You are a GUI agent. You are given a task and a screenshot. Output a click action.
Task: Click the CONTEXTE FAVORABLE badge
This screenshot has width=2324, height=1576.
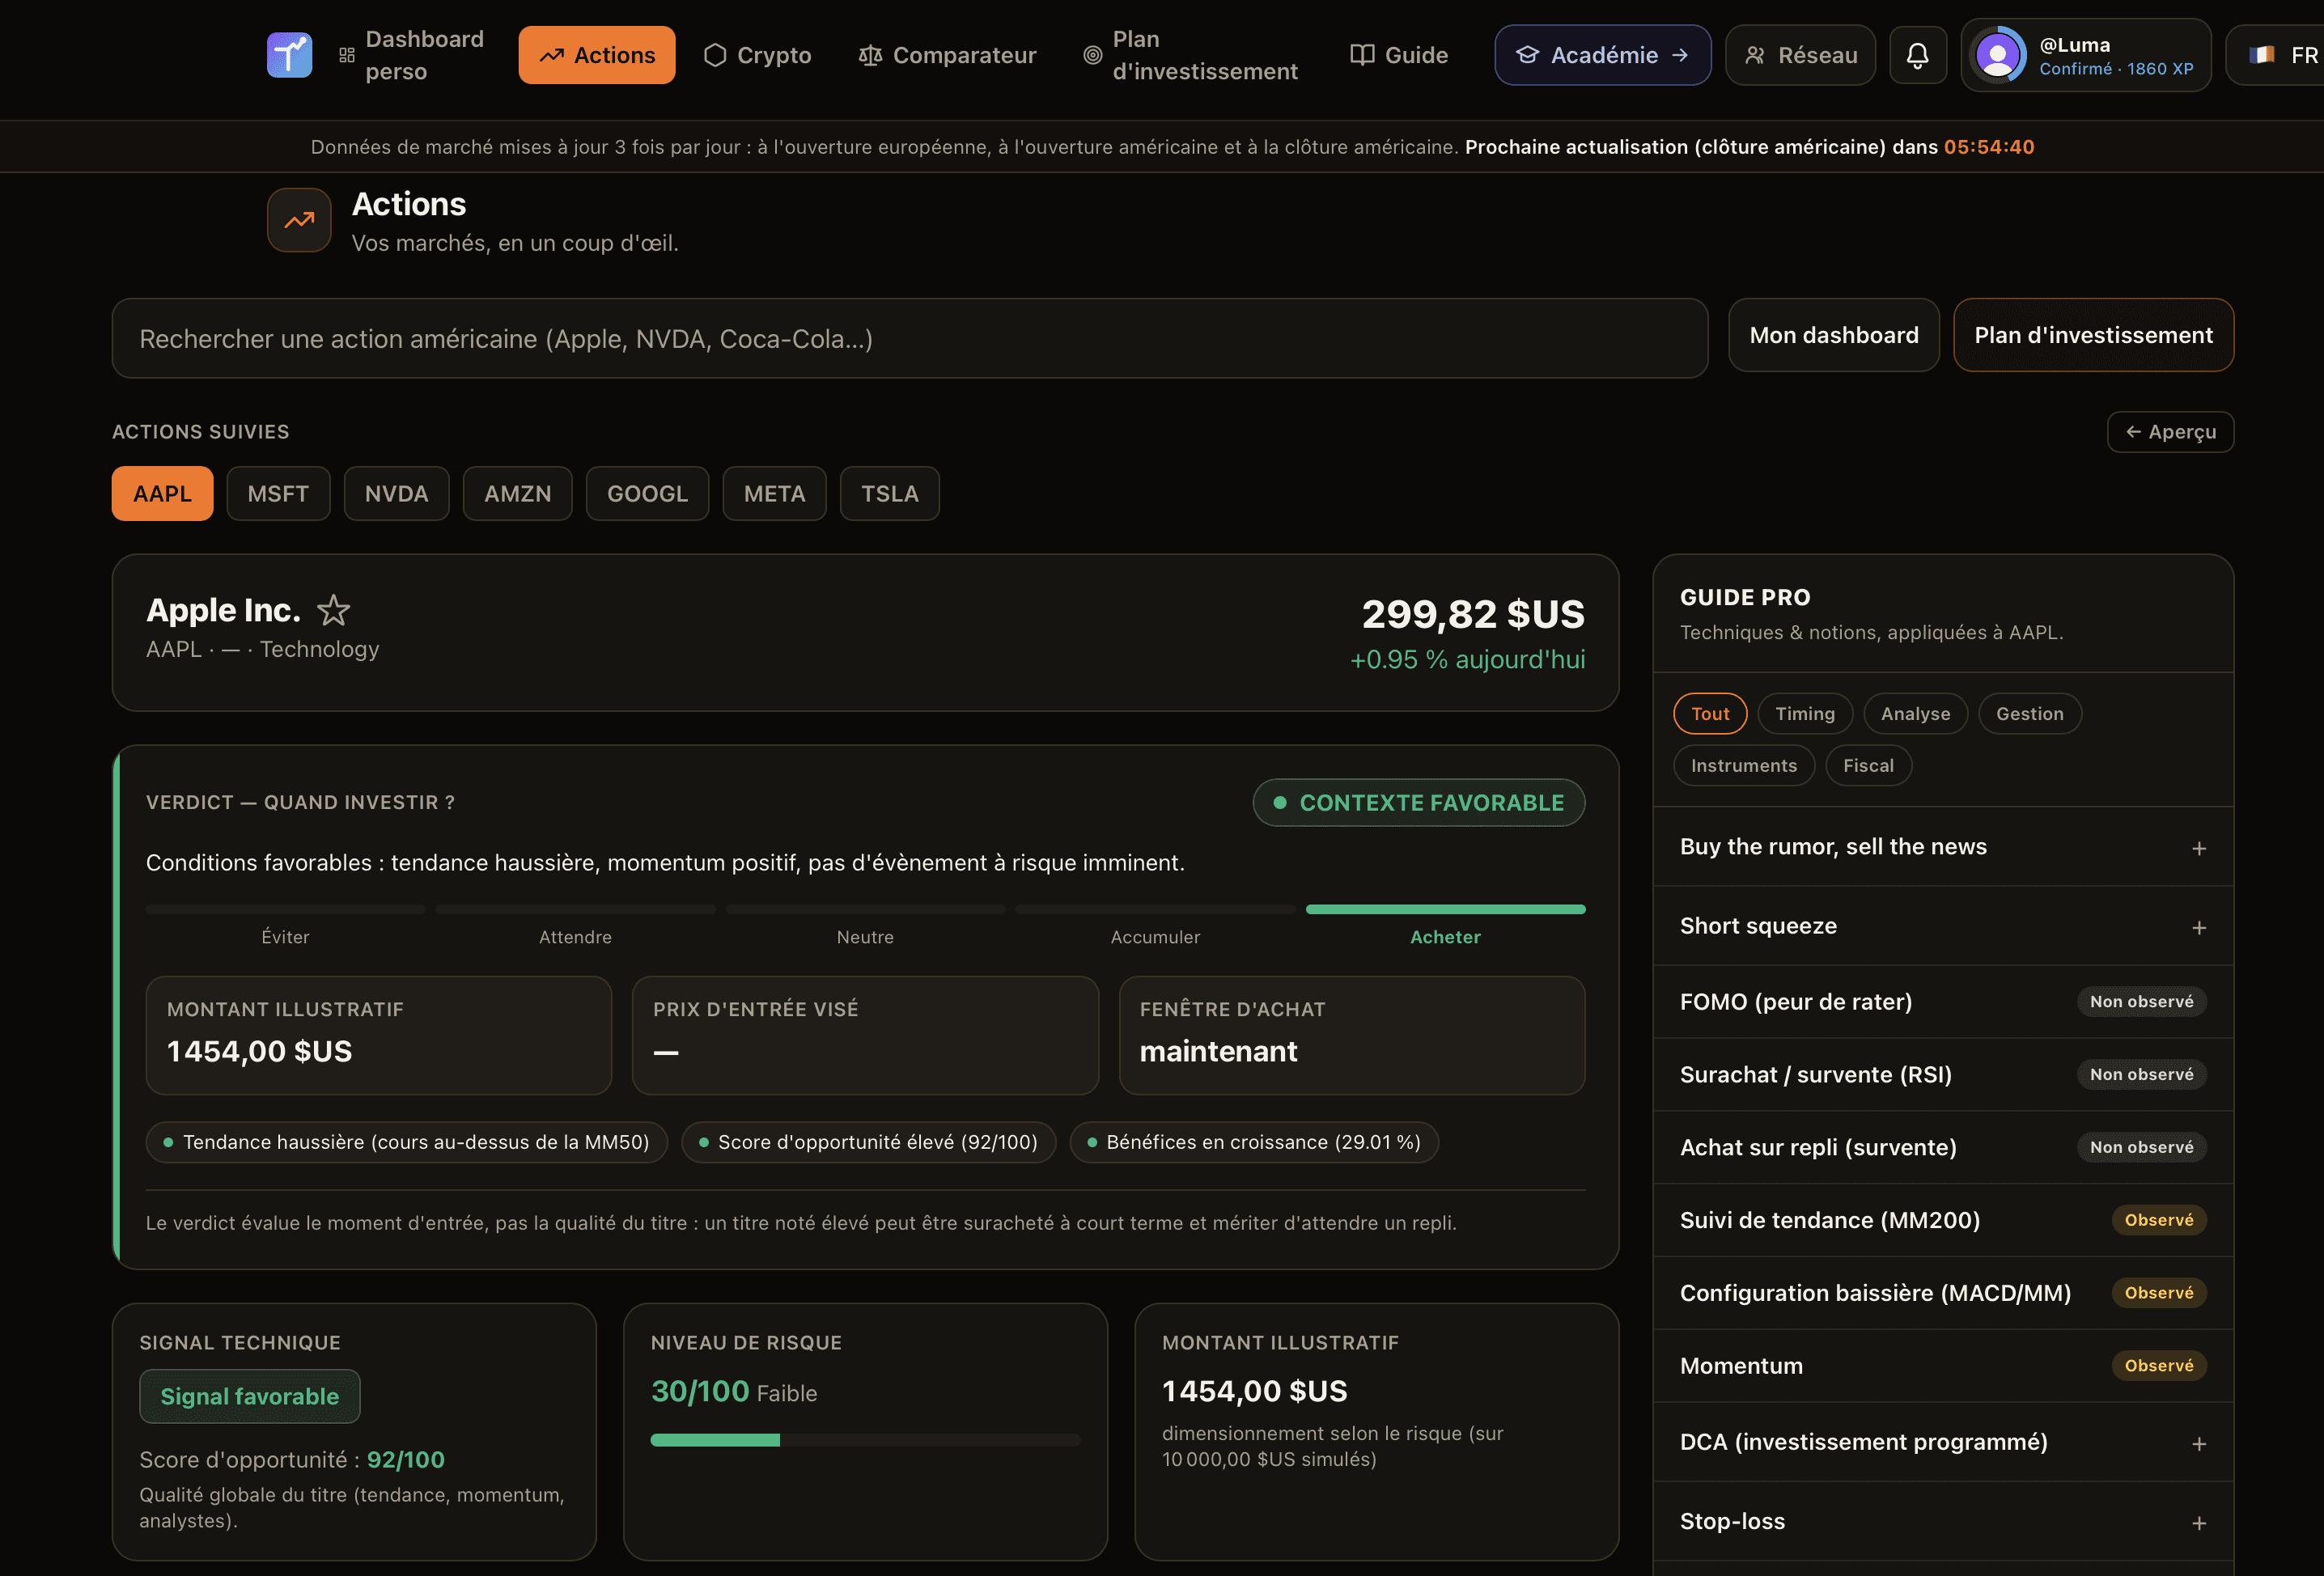coord(1419,802)
